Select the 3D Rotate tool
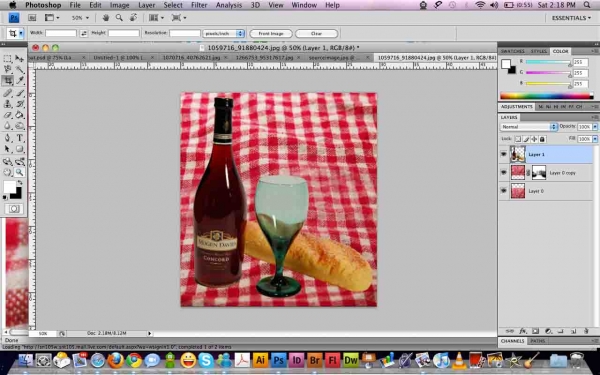 pos(7,161)
